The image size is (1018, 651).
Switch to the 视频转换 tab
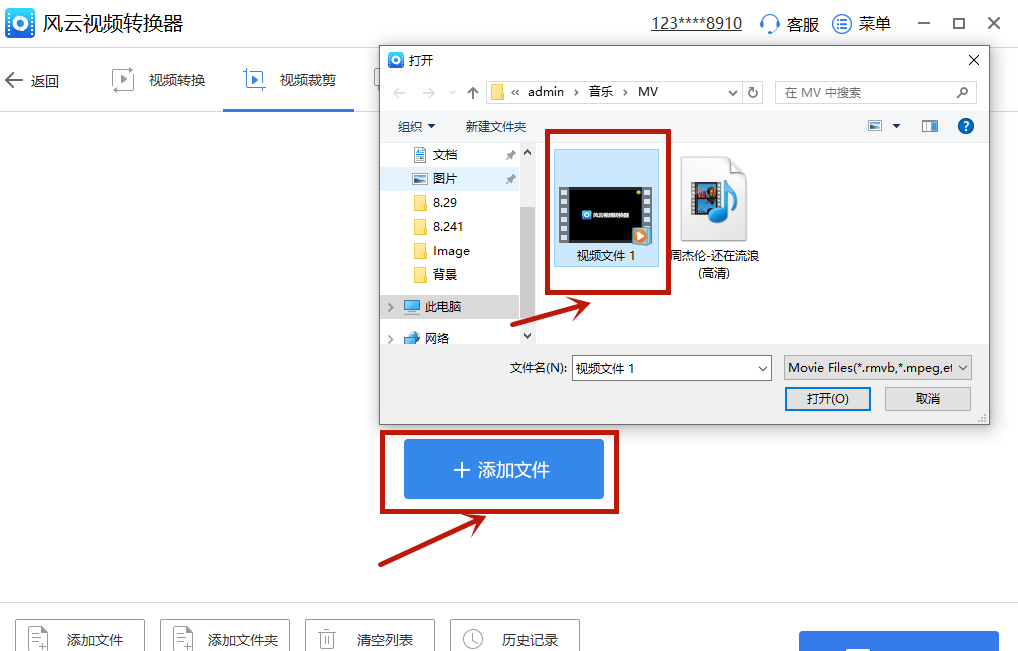coord(158,80)
